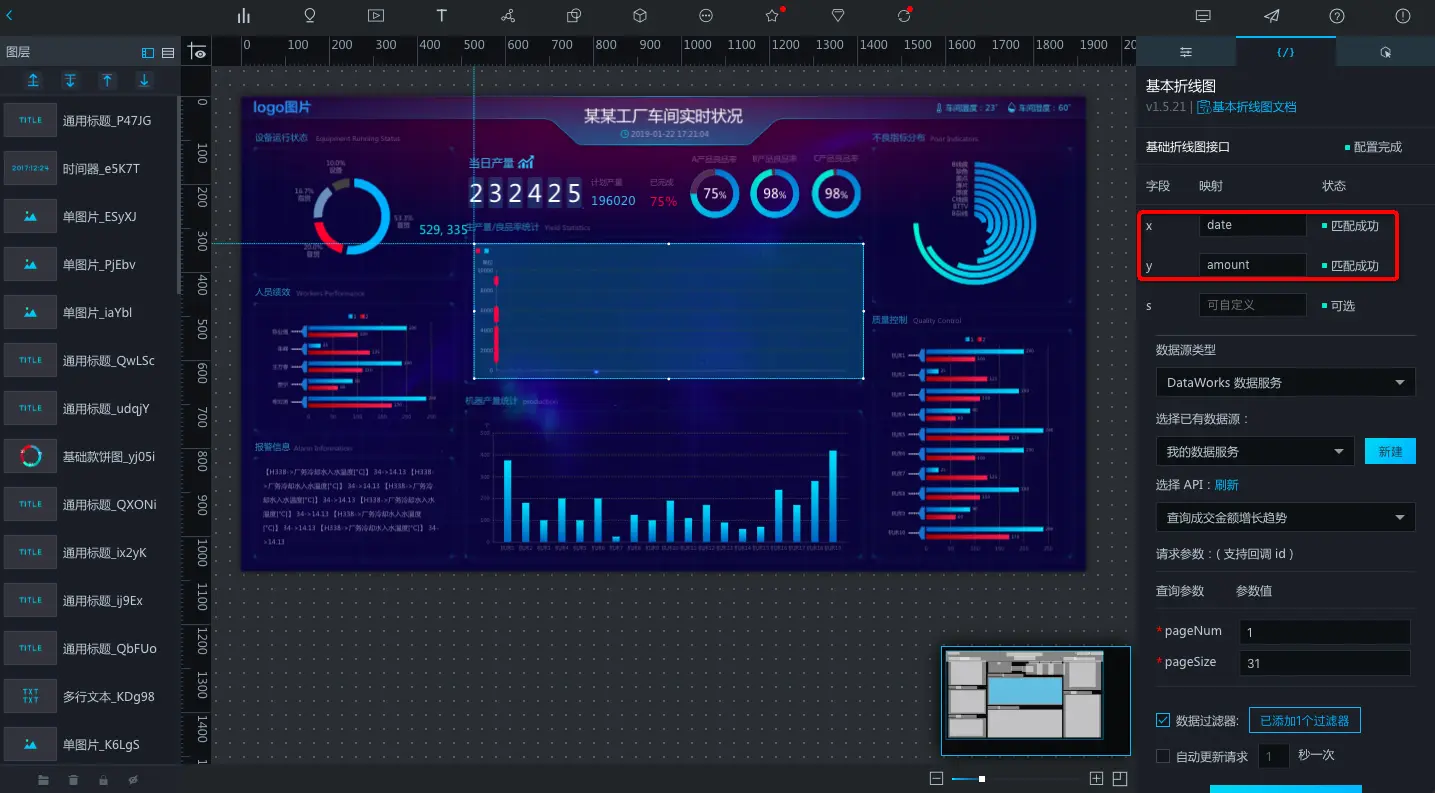This screenshot has height=793, width=1435.
Task: Select layer 基础款饼图_yj05i
Action: (x=90, y=456)
